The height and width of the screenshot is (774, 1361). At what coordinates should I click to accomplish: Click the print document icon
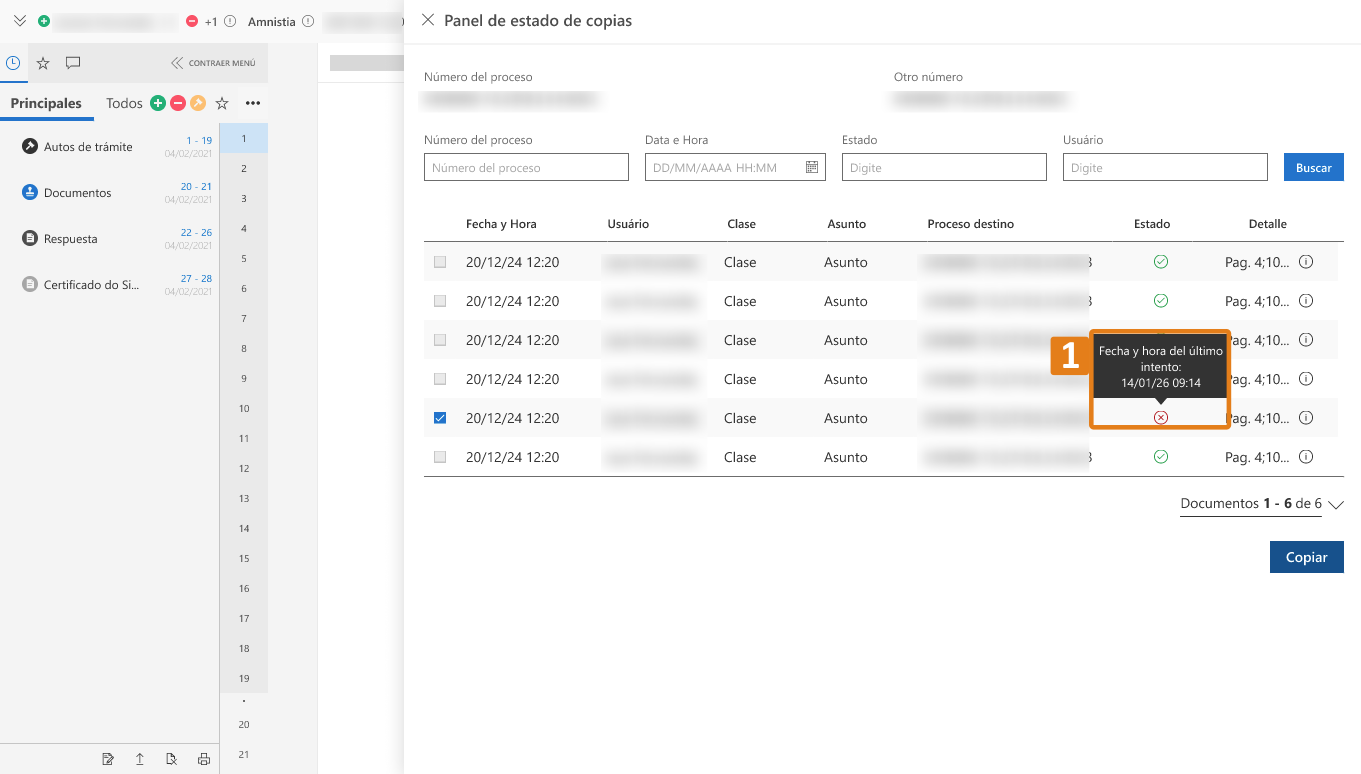coord(204,758)
